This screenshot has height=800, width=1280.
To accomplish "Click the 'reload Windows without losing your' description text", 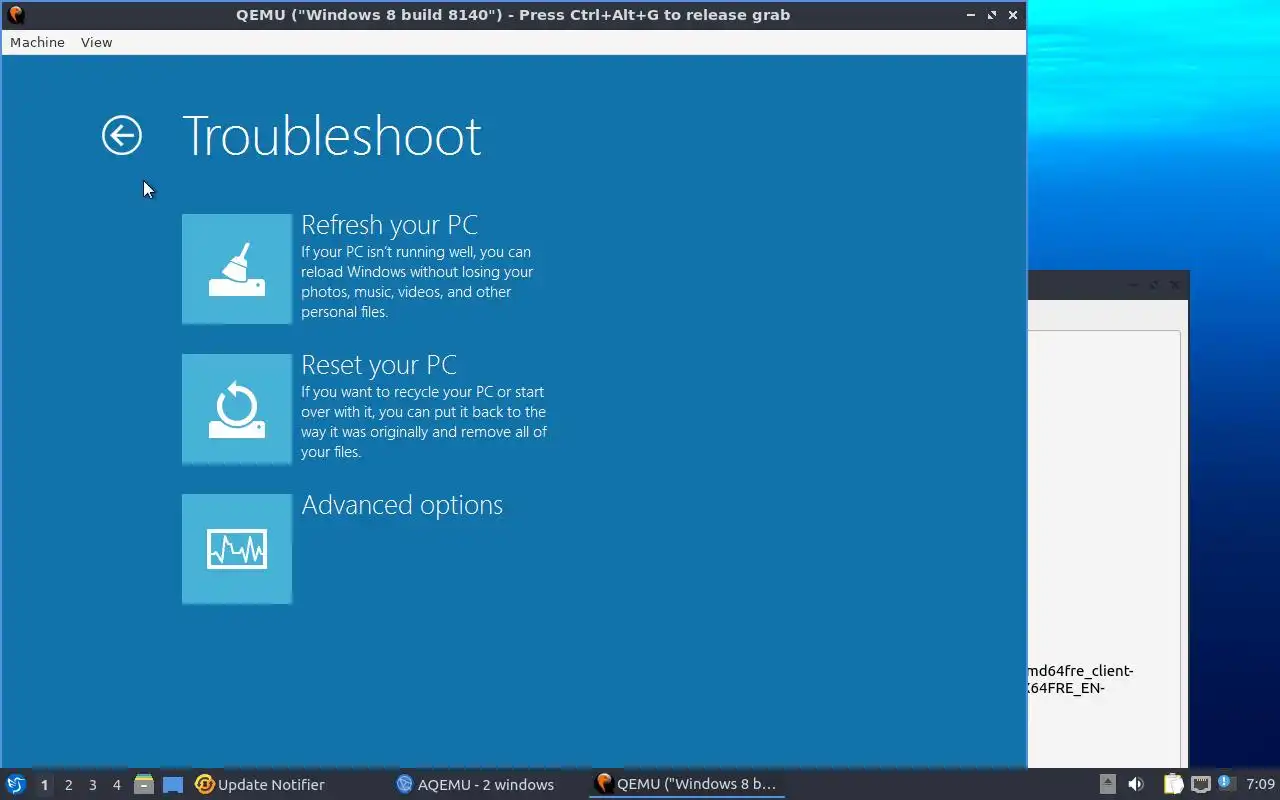I will (417, 272).
